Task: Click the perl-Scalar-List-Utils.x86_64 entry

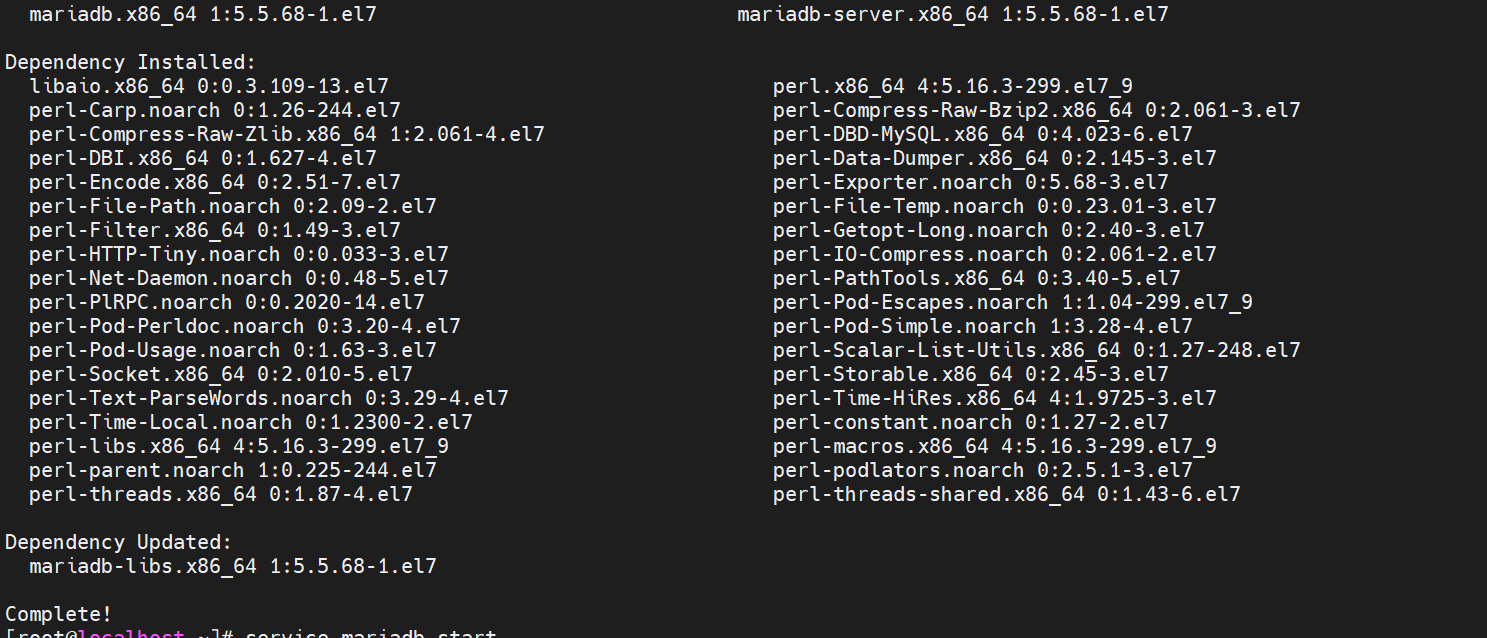Action: click(x=1036, y=350)
